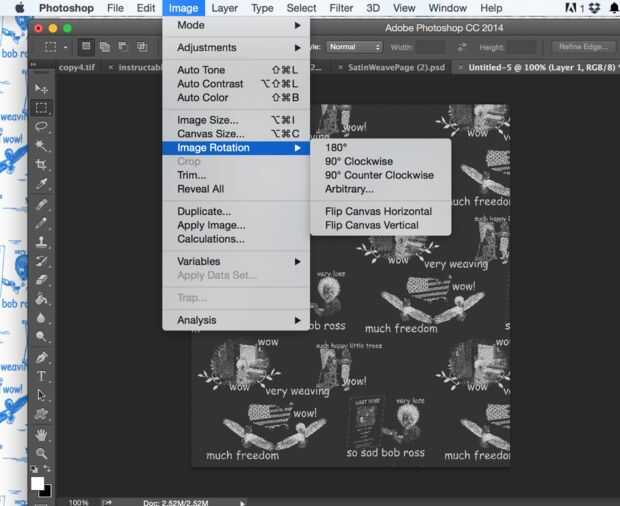Enable New selection mode in options bar

(x=86, y=47)
